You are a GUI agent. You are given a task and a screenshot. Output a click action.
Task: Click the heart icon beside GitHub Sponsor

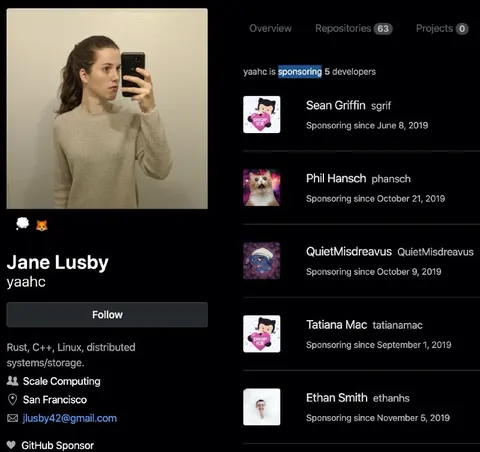pos(11,445)
